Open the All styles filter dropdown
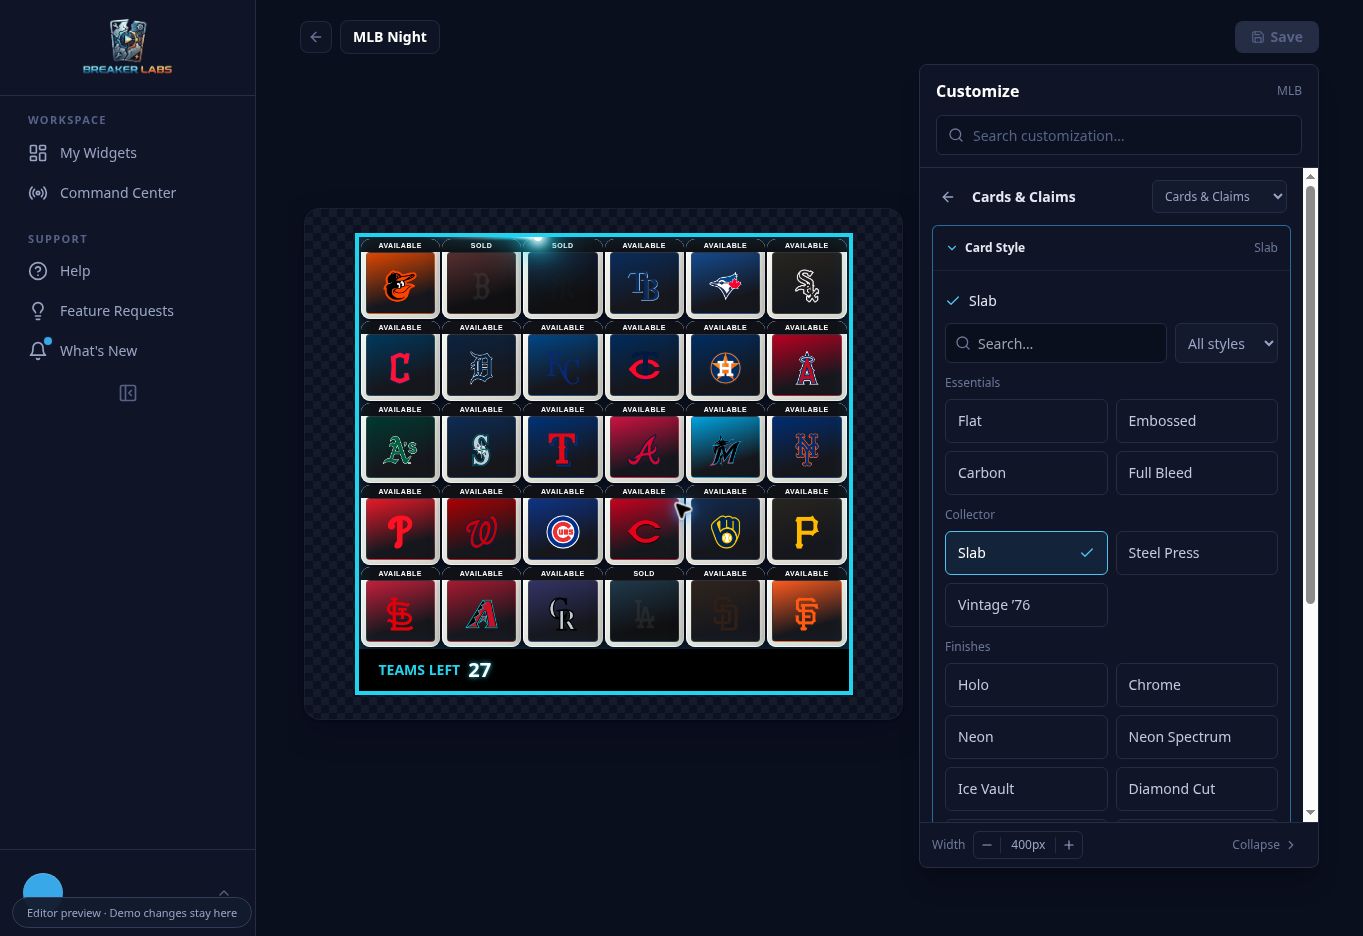 click(x=1226, y=344)
